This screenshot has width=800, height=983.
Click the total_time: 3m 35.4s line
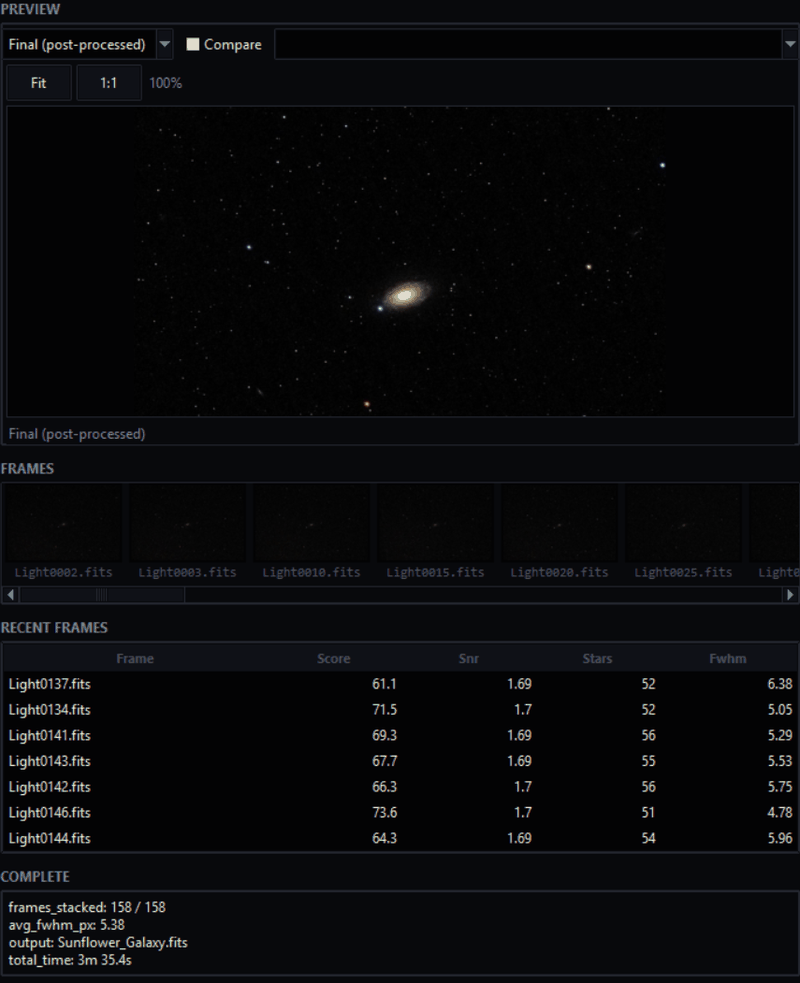70,960
